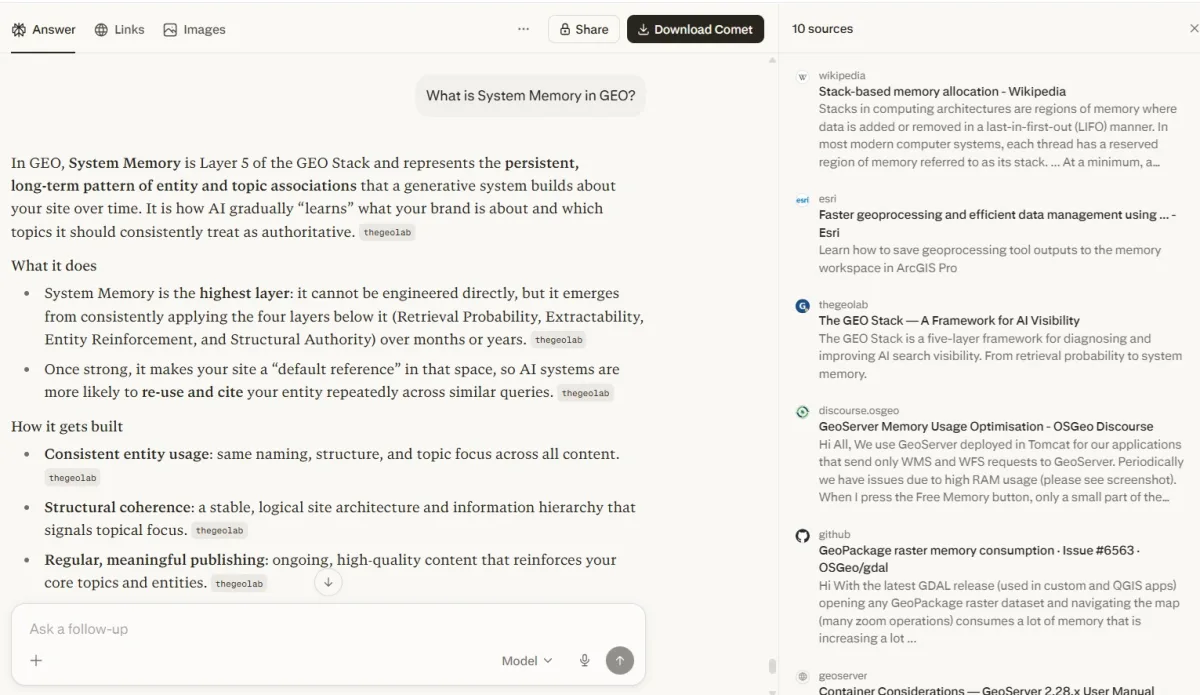This screenshot has height=695, width=1200.
Task: Close the sources panel
Action: tap(1193, 29)
